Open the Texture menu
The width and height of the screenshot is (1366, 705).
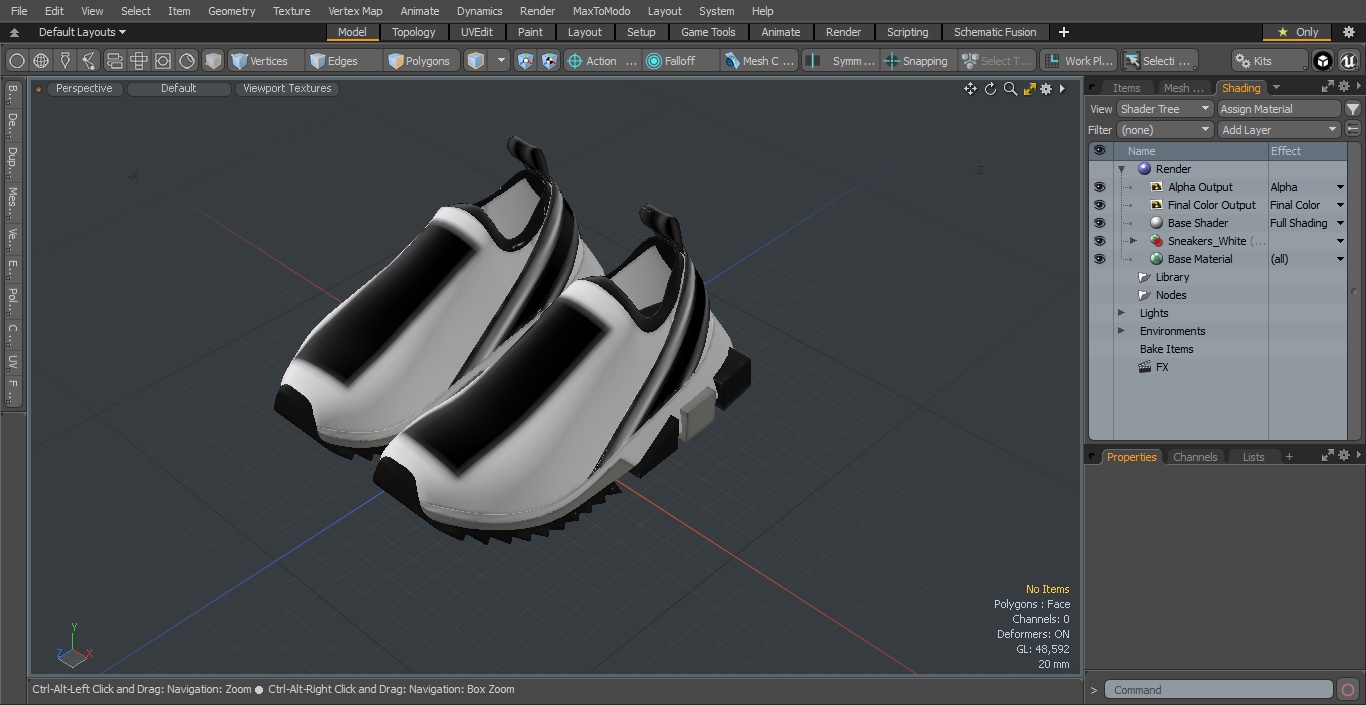pyautogui.click(x=291, y=11)
